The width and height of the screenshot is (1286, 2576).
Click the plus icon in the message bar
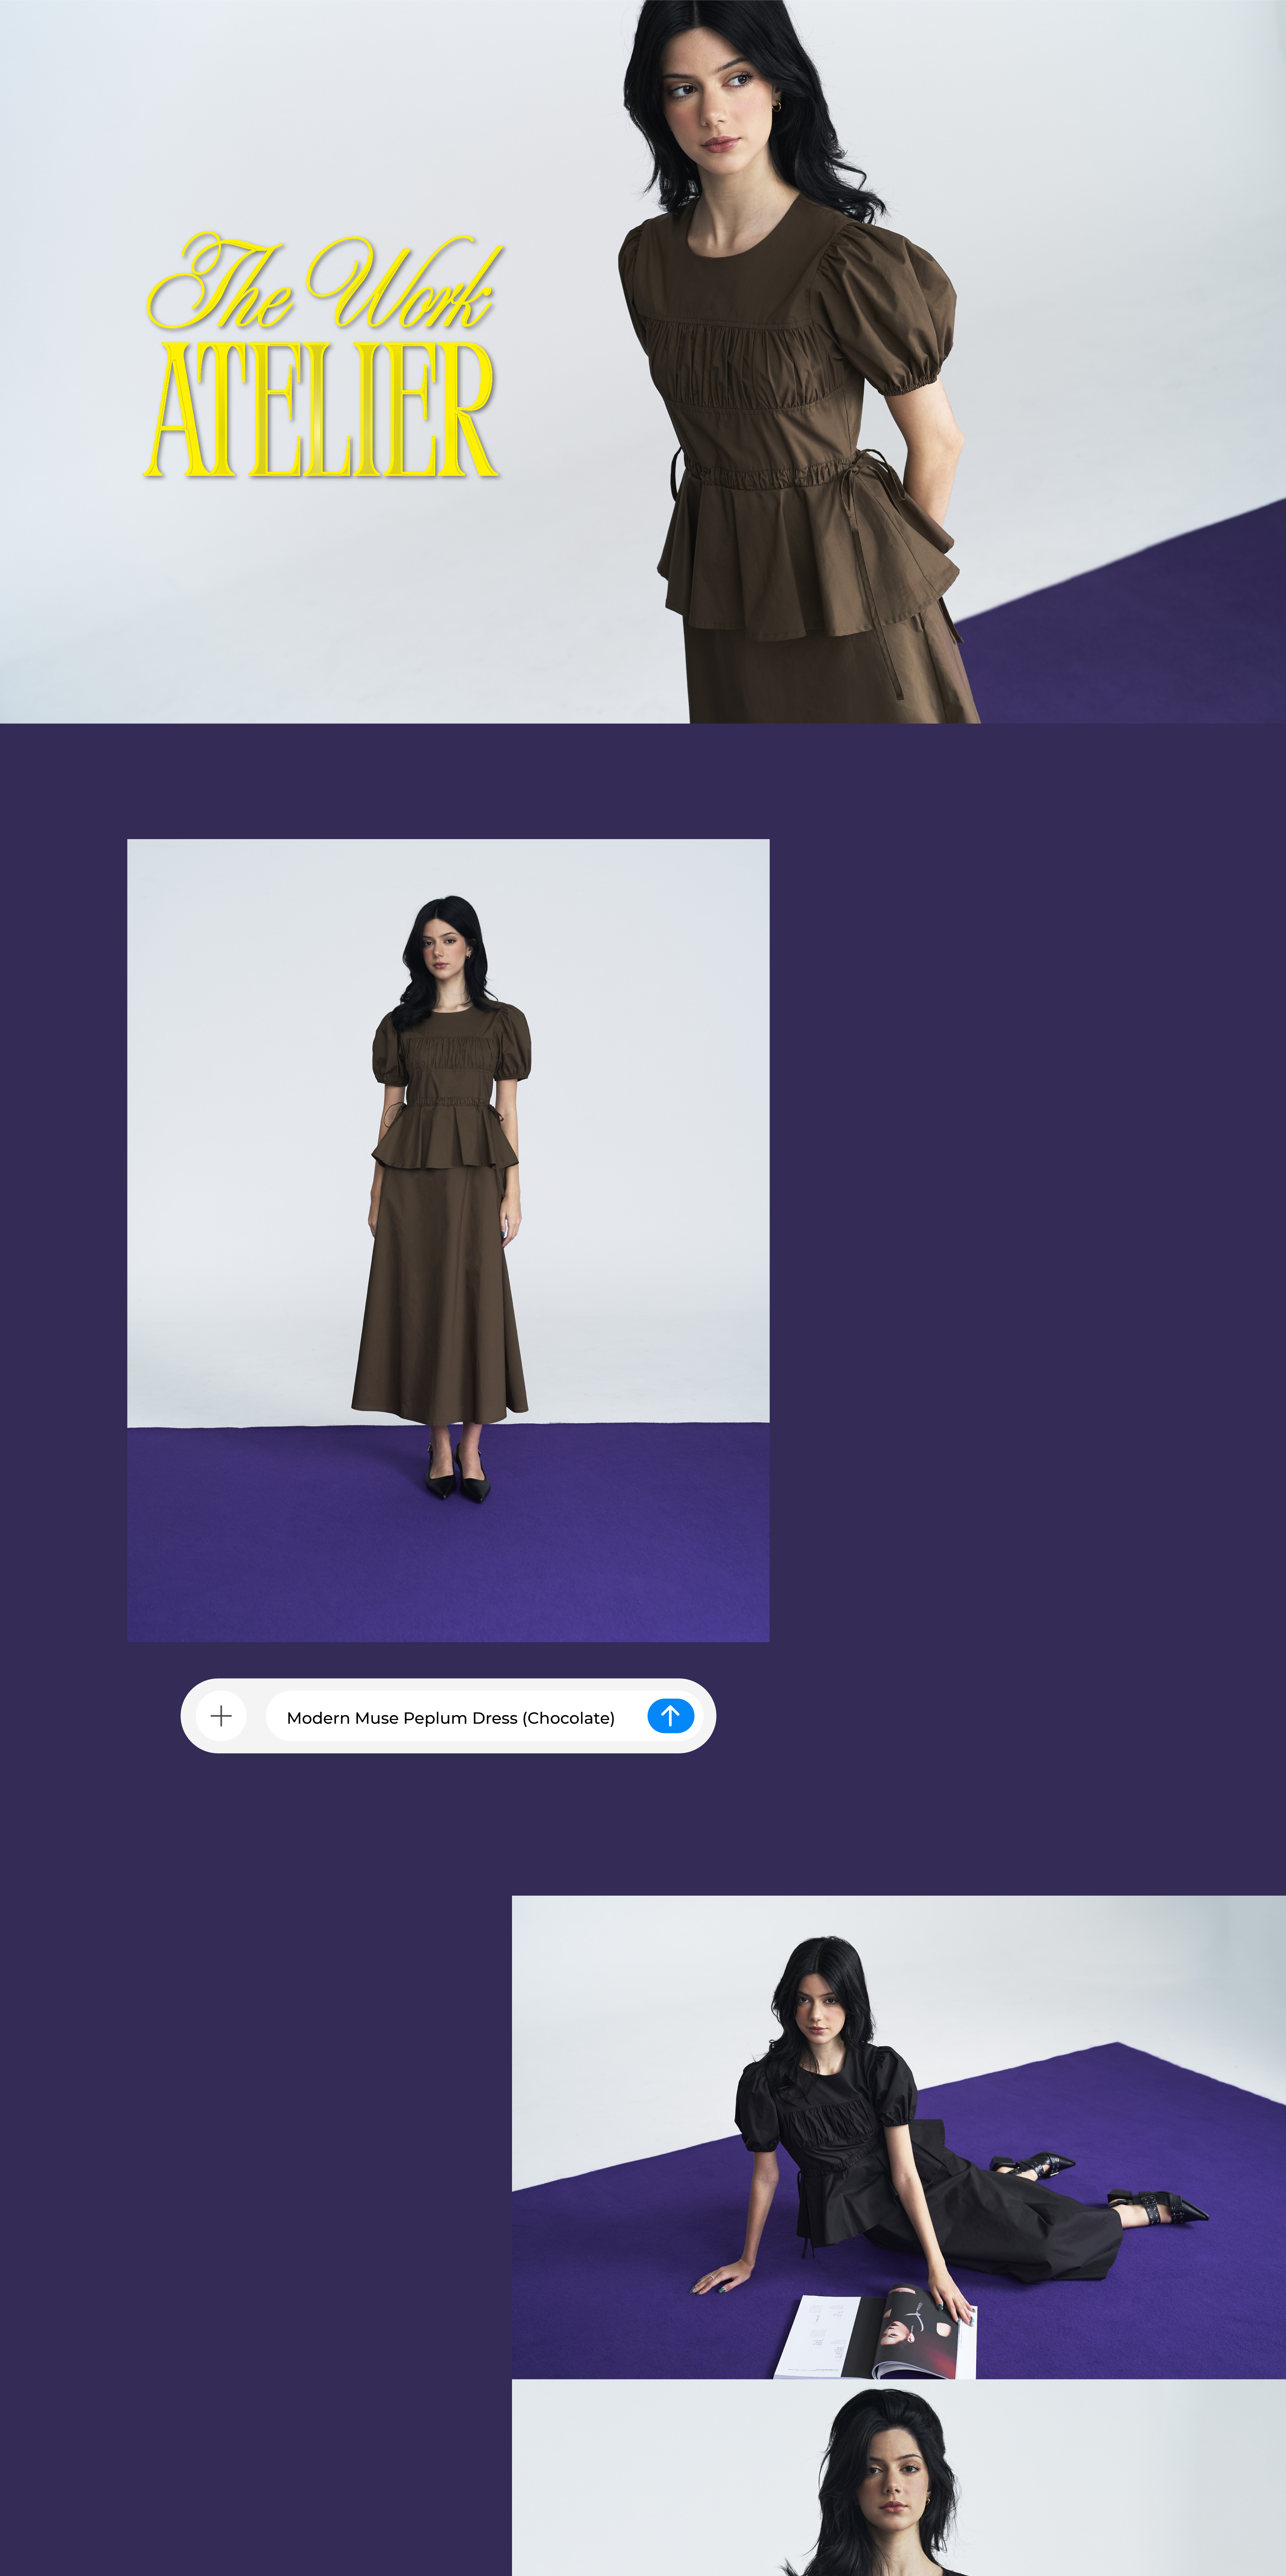coord(221,1716)
